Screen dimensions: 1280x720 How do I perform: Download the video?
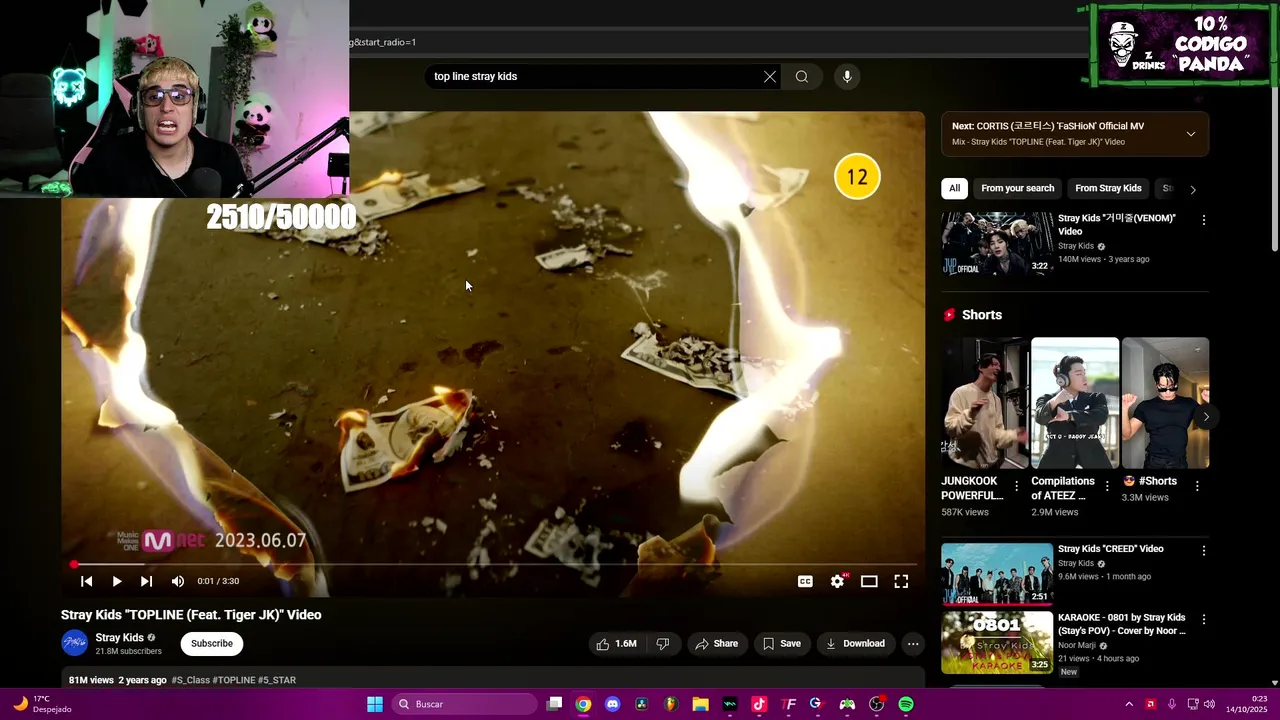coord(855,644)
